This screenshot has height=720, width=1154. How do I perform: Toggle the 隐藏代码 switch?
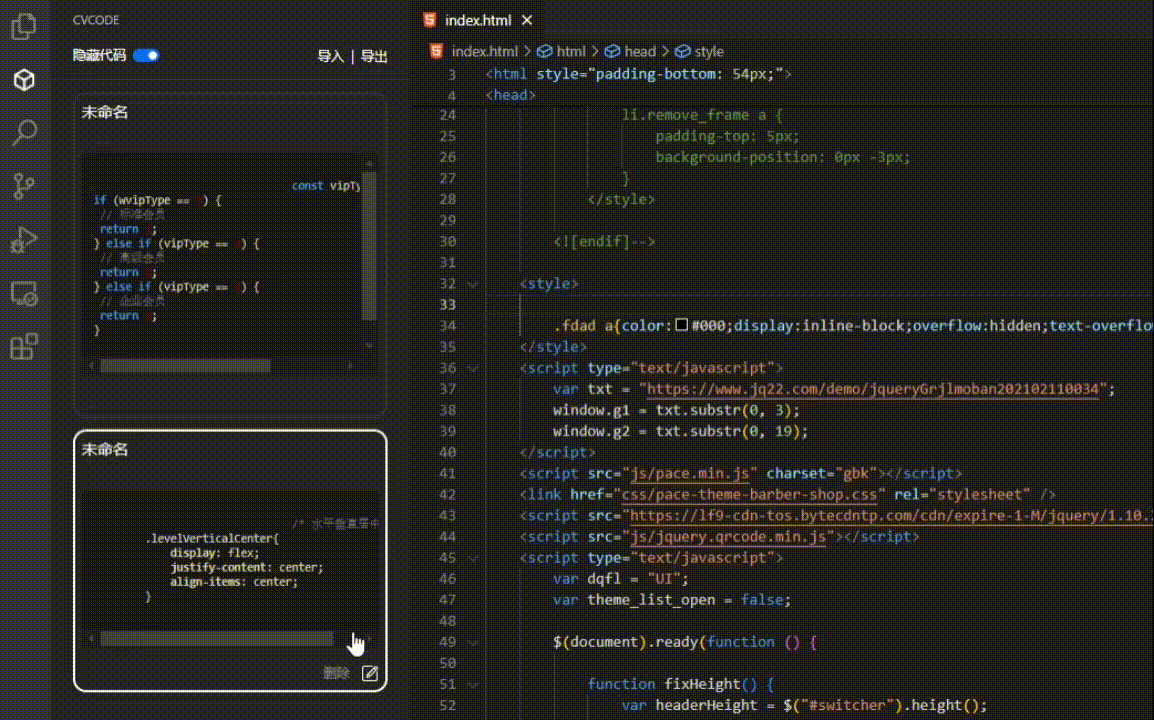pos(146,55)
